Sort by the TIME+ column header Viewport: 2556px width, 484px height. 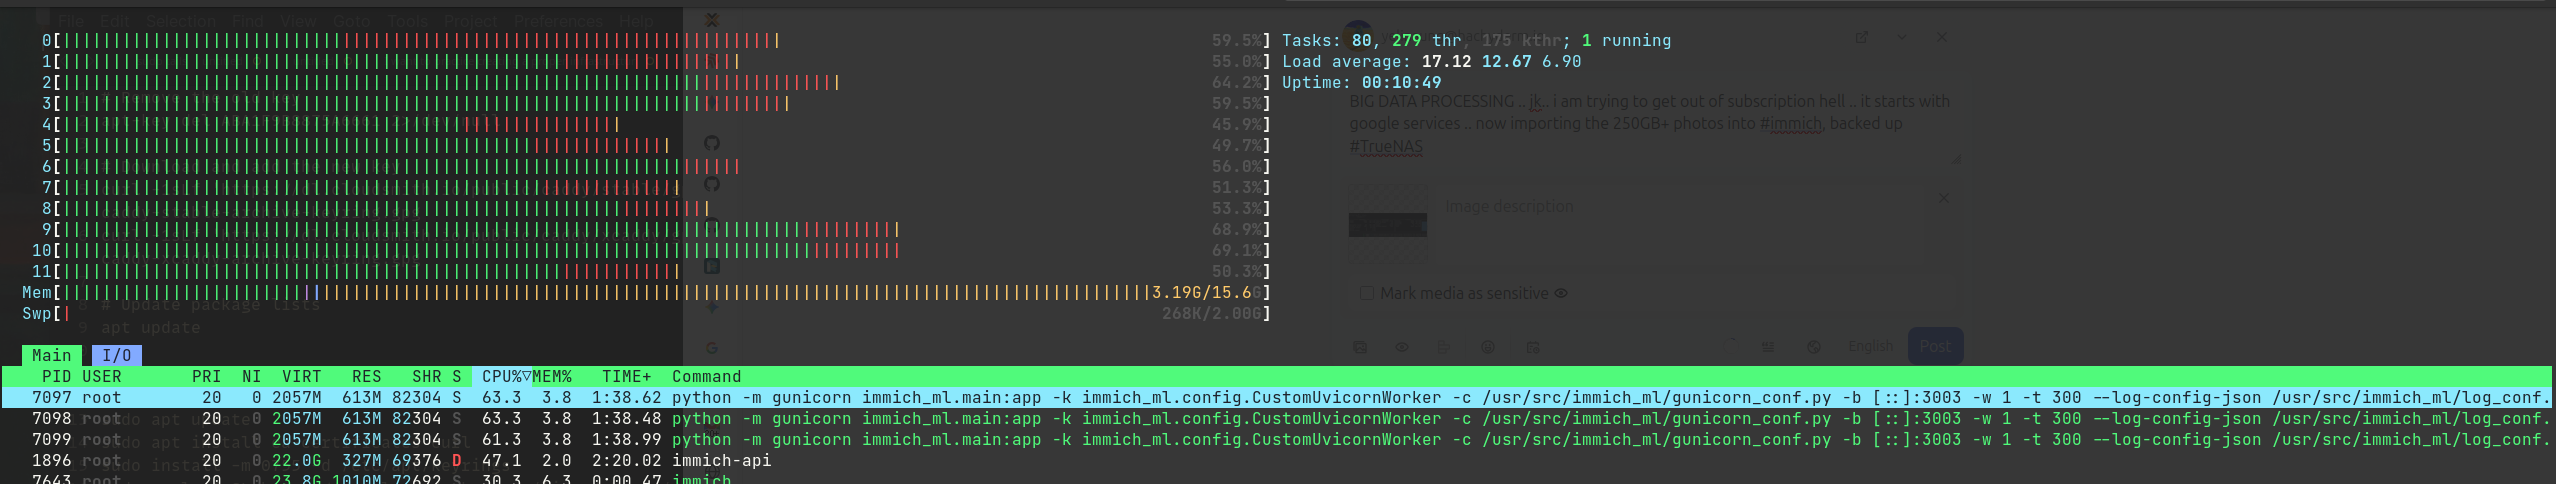626,376
